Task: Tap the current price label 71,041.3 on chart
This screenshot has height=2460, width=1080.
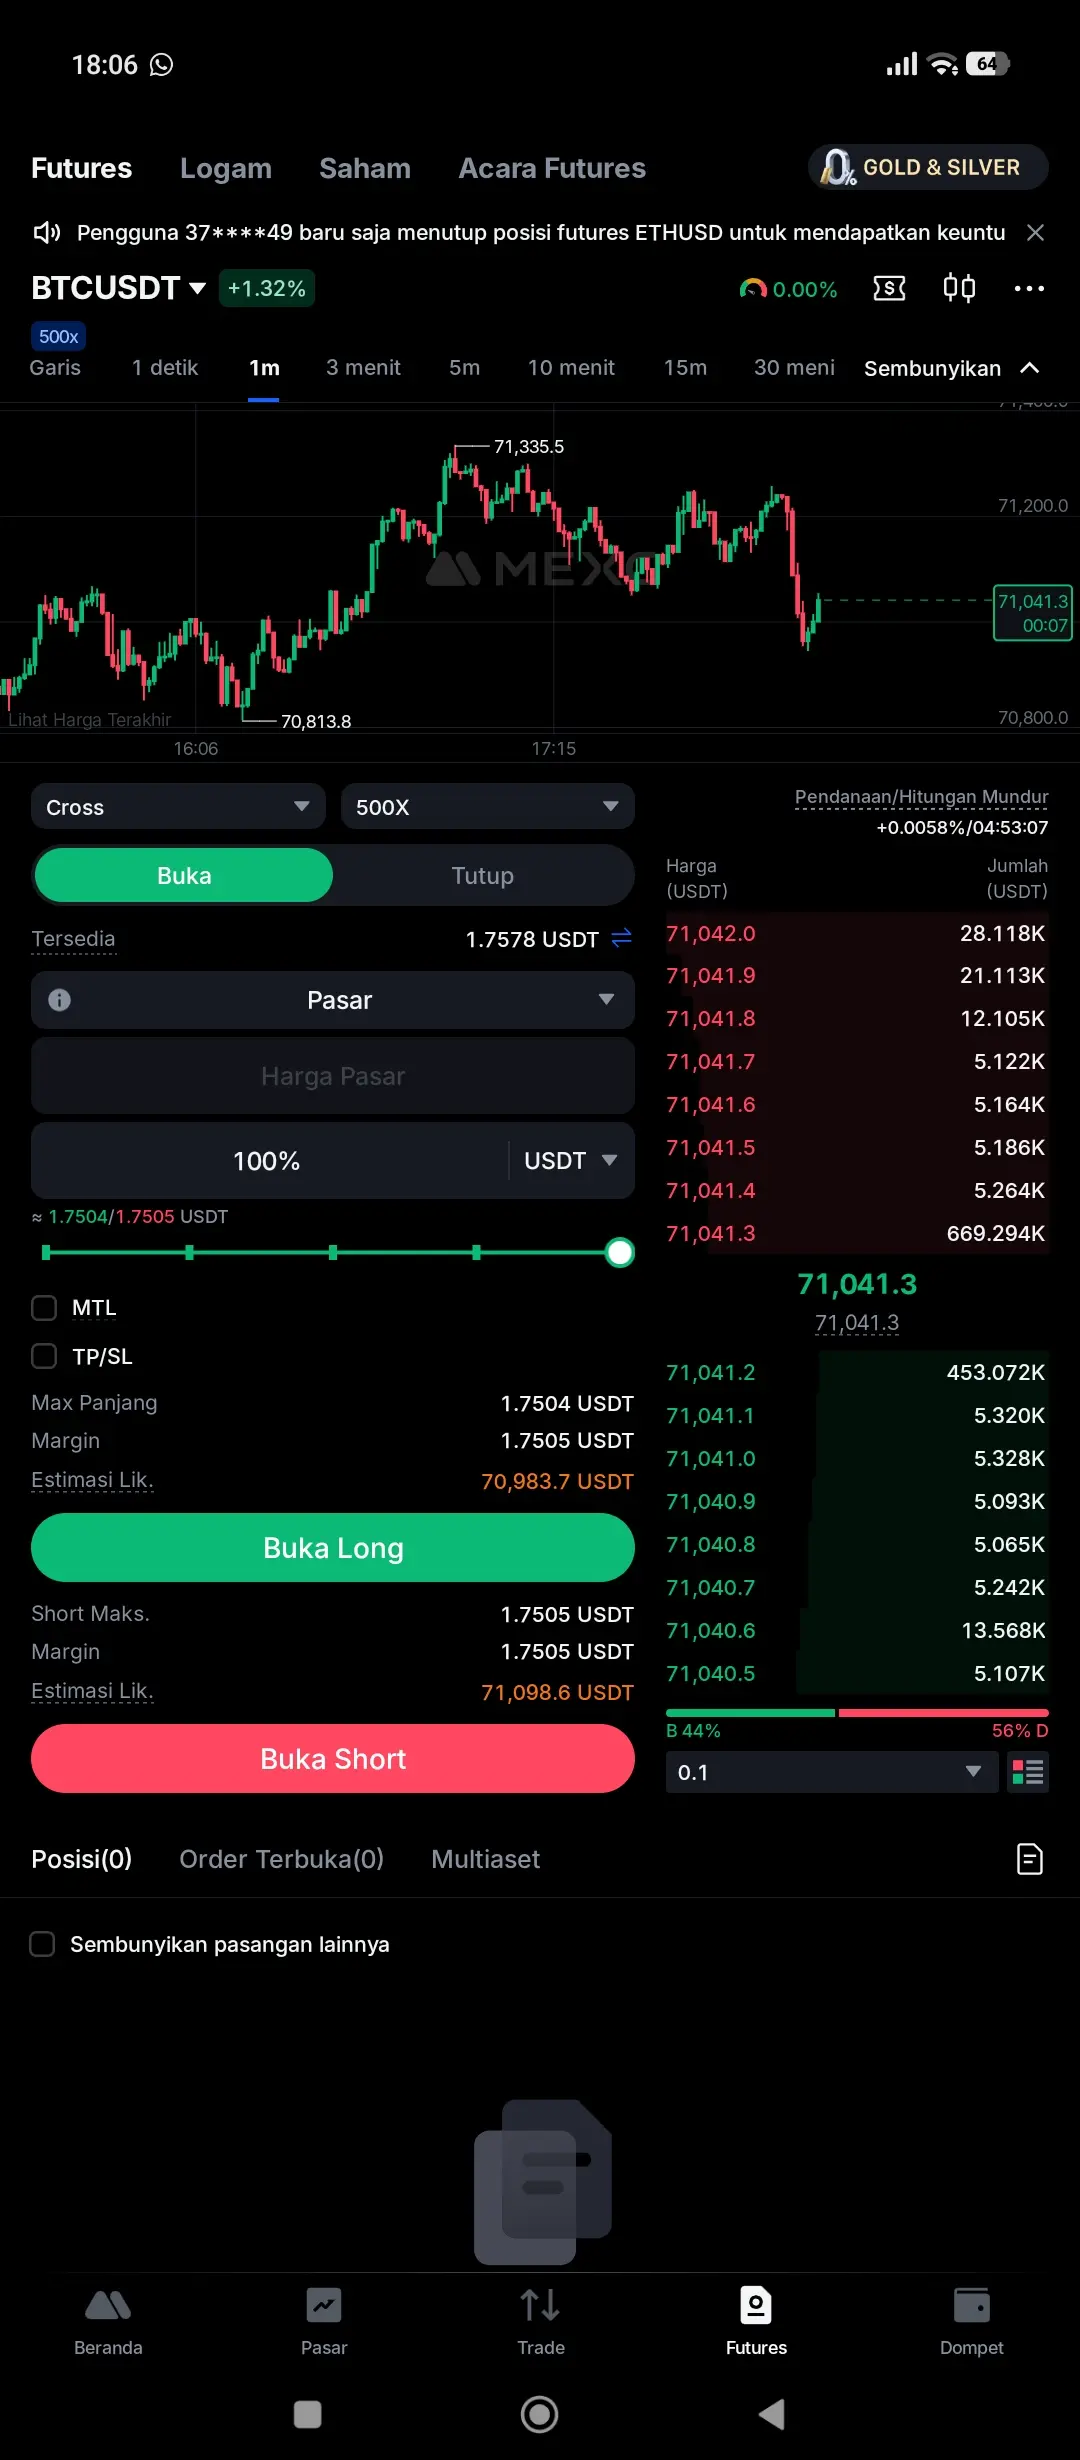Action: point(1032,612)
